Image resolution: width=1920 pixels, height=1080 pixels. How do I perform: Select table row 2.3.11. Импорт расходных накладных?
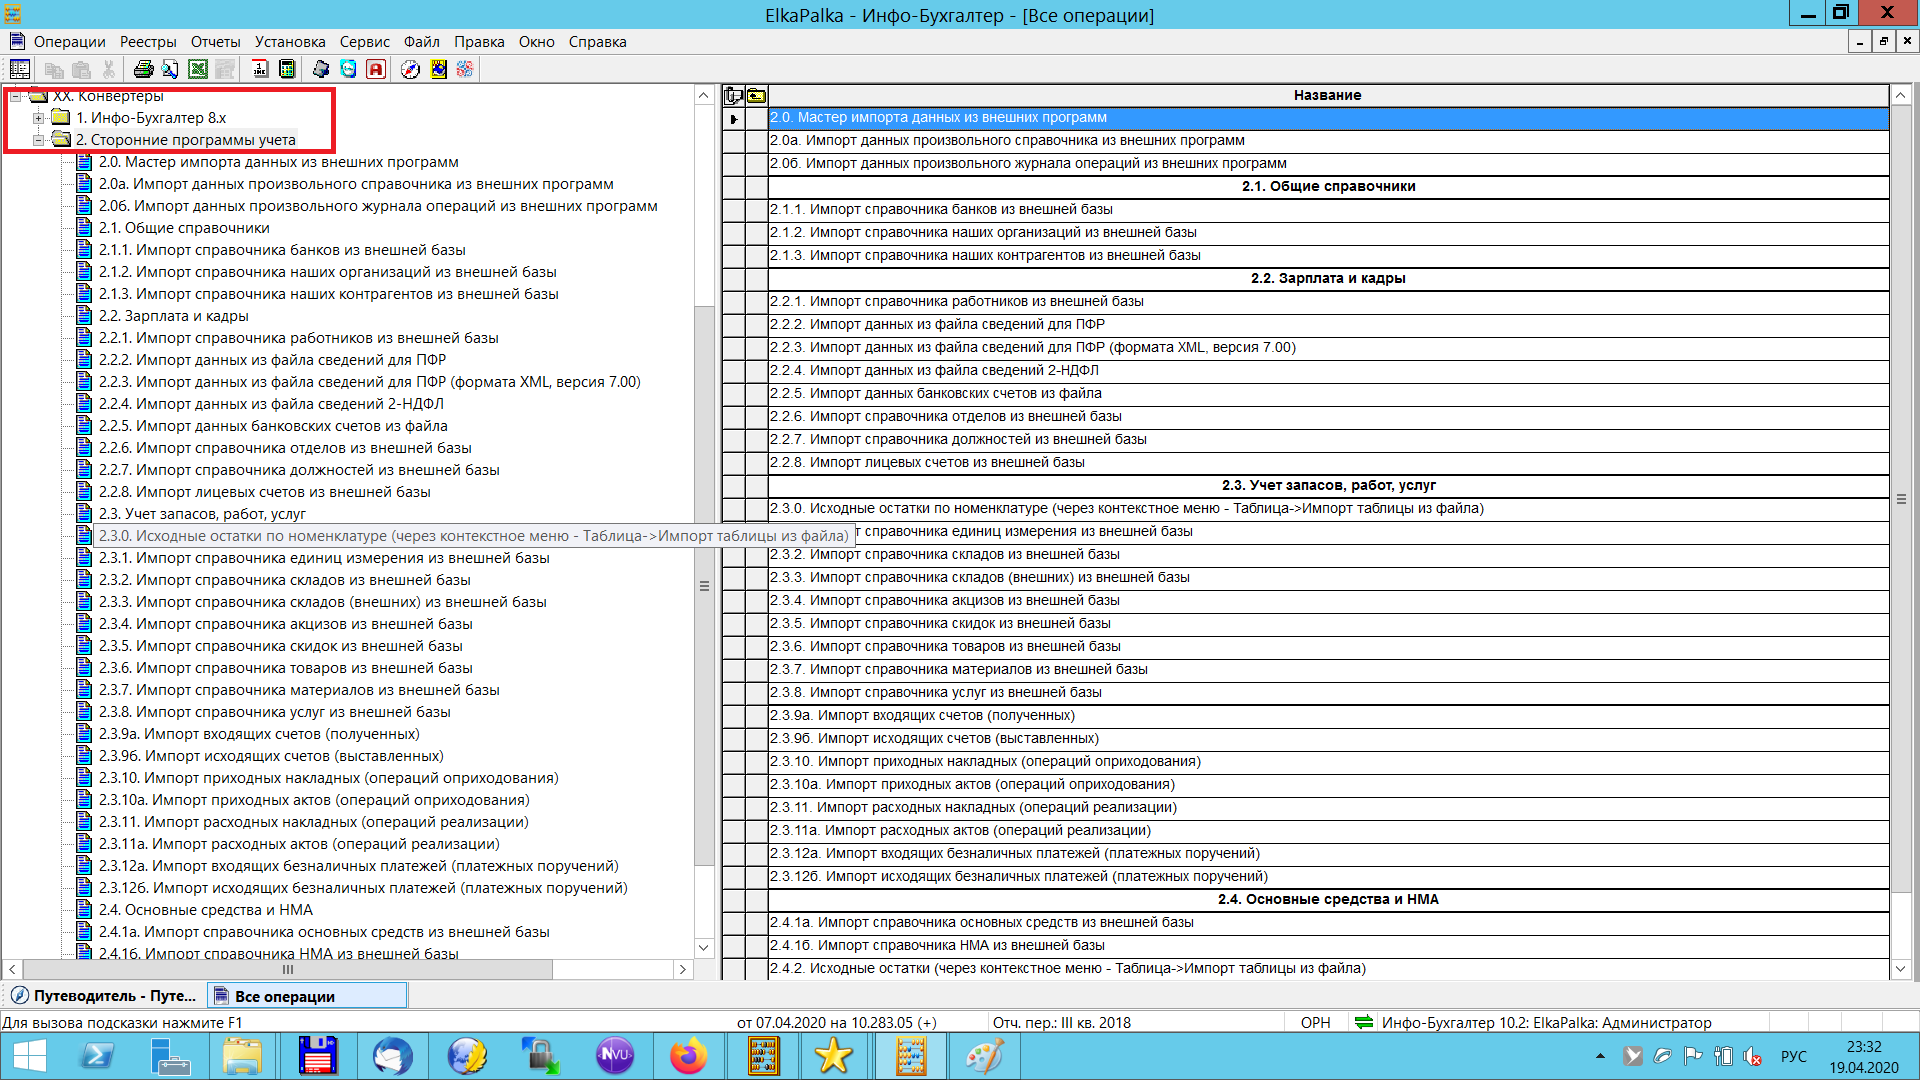tap(1328, 808)
